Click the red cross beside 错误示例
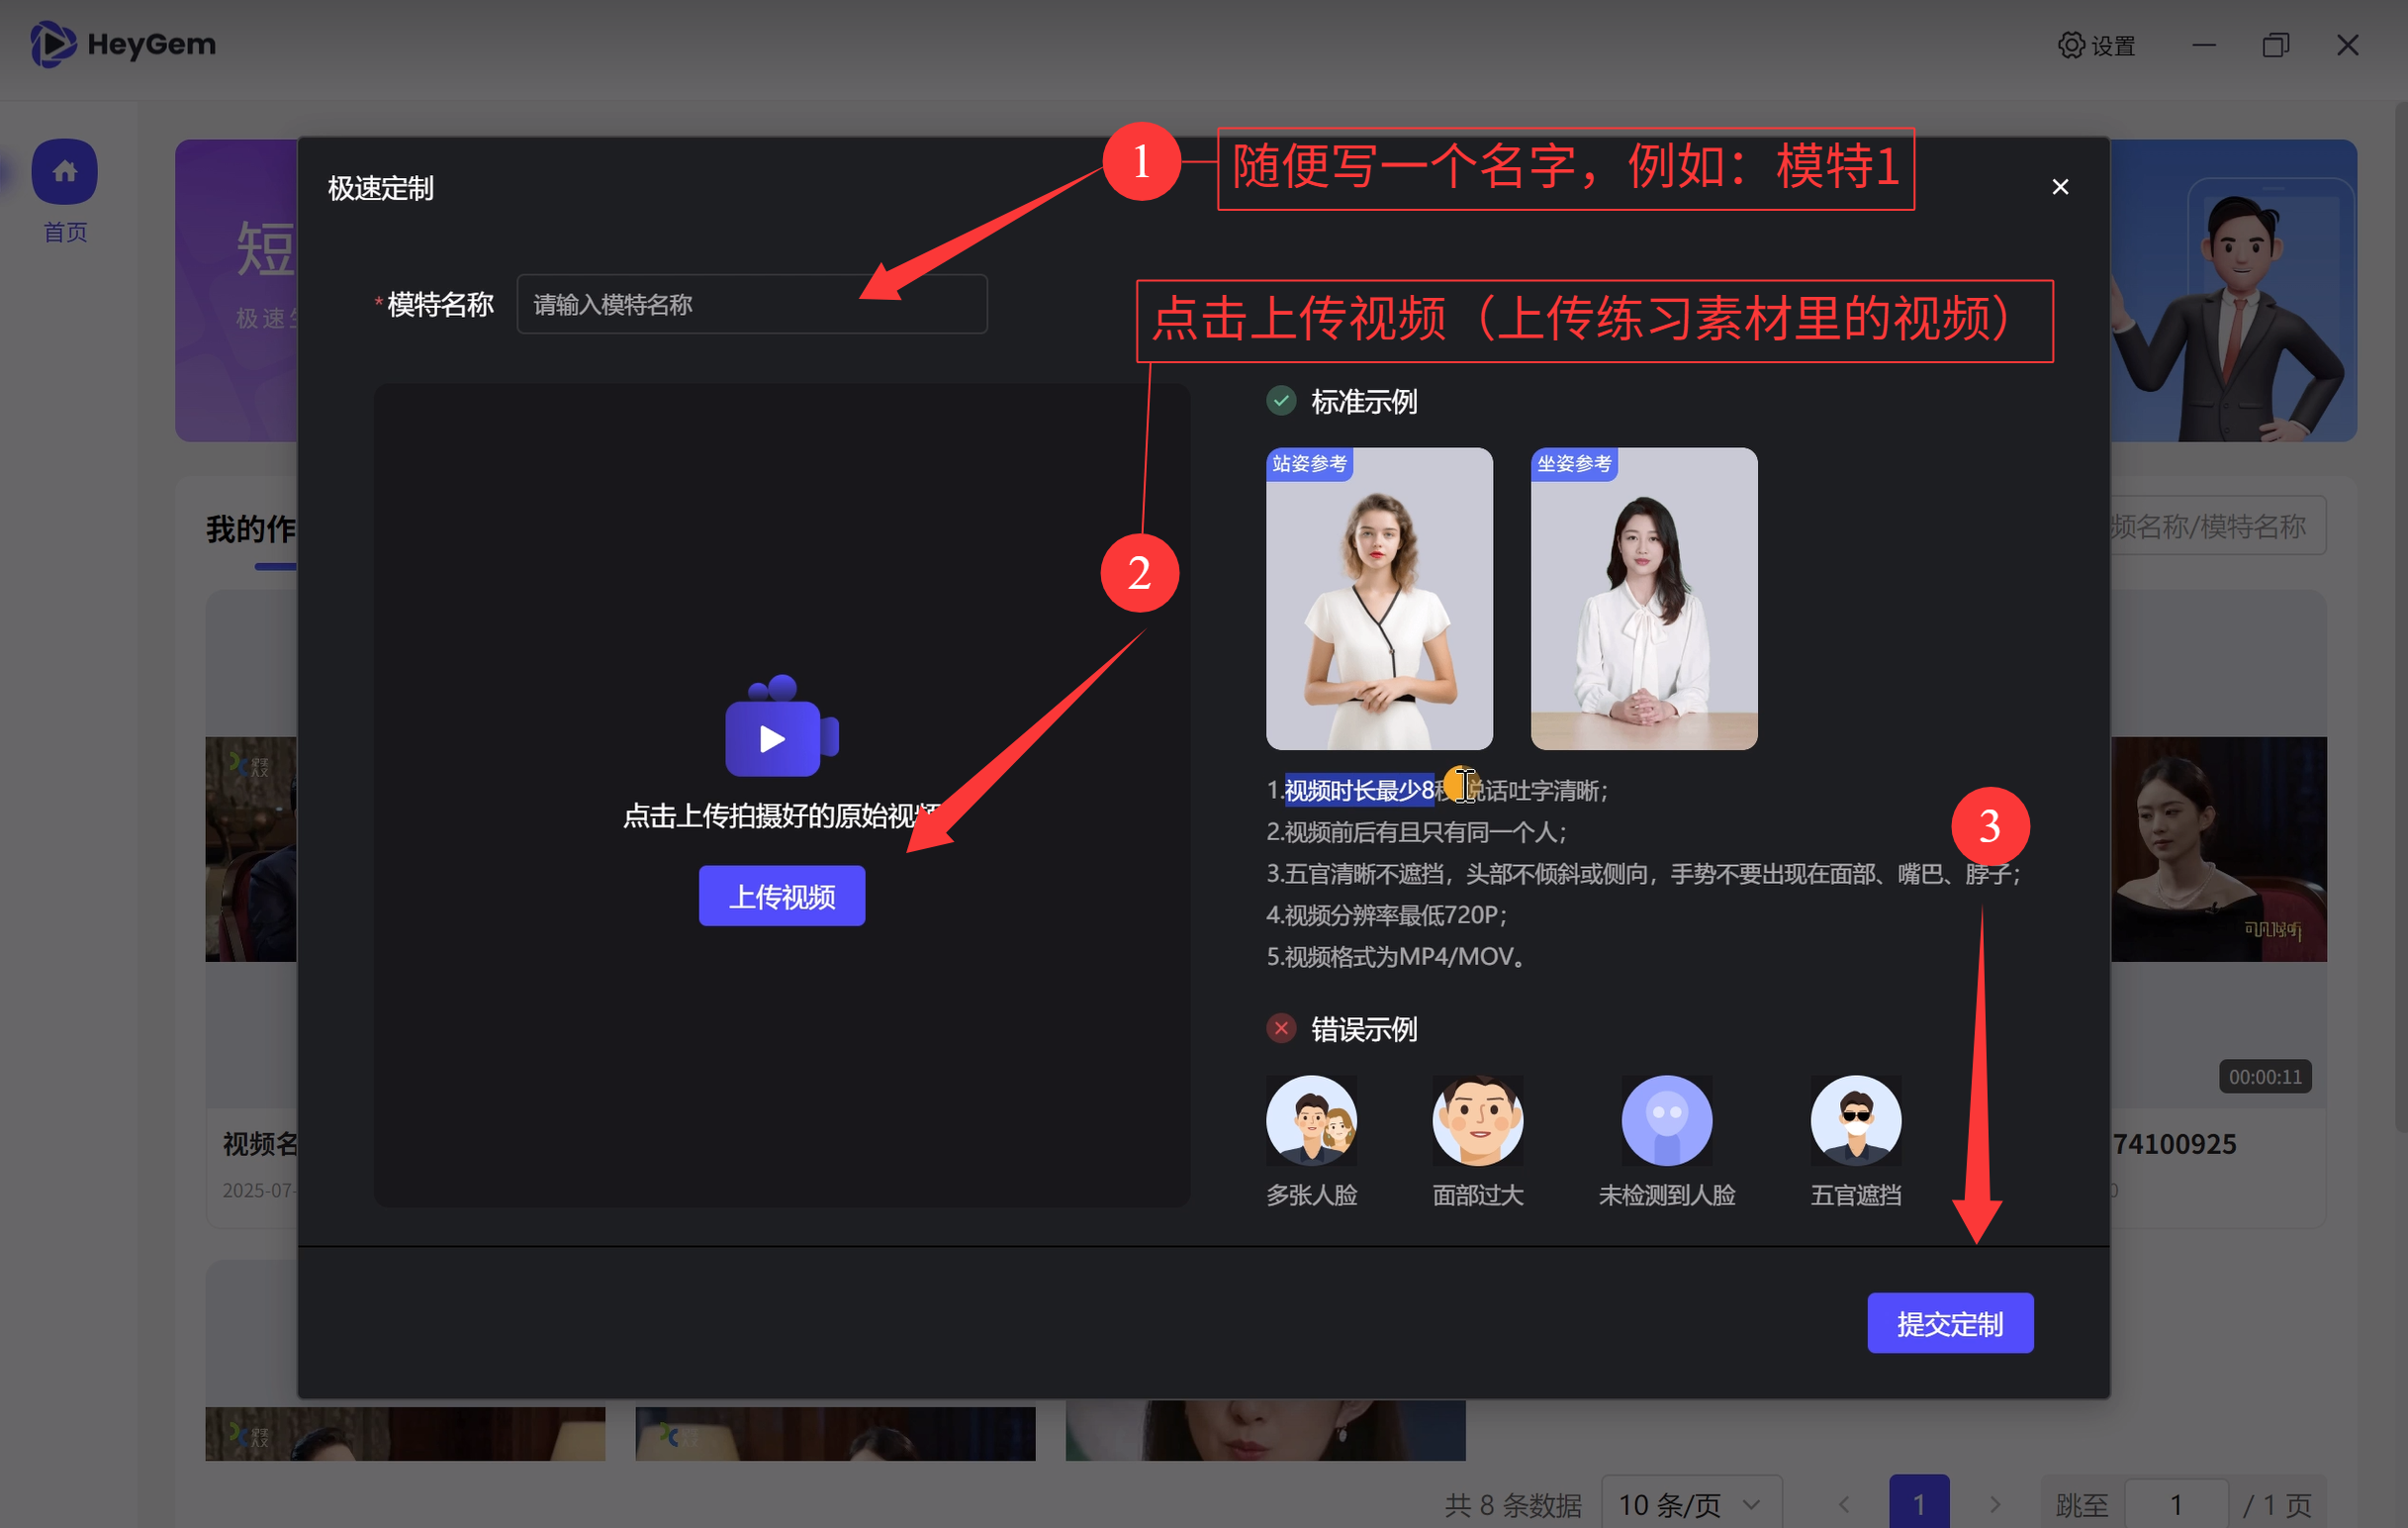 (1281, 1028)
